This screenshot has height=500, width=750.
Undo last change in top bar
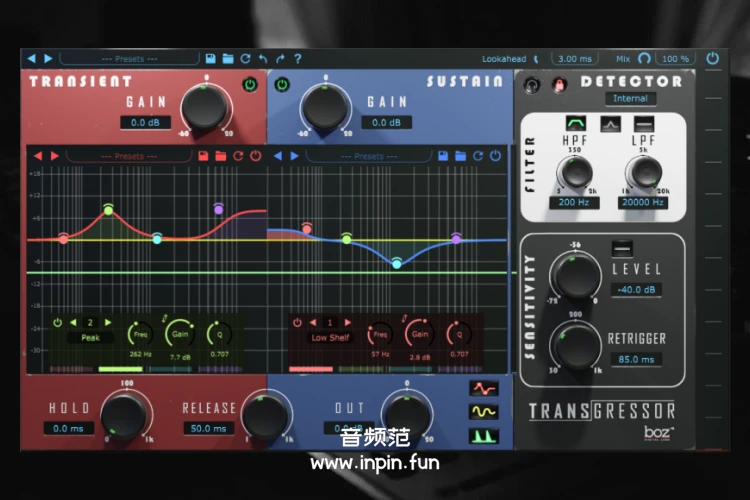point(263,58)
